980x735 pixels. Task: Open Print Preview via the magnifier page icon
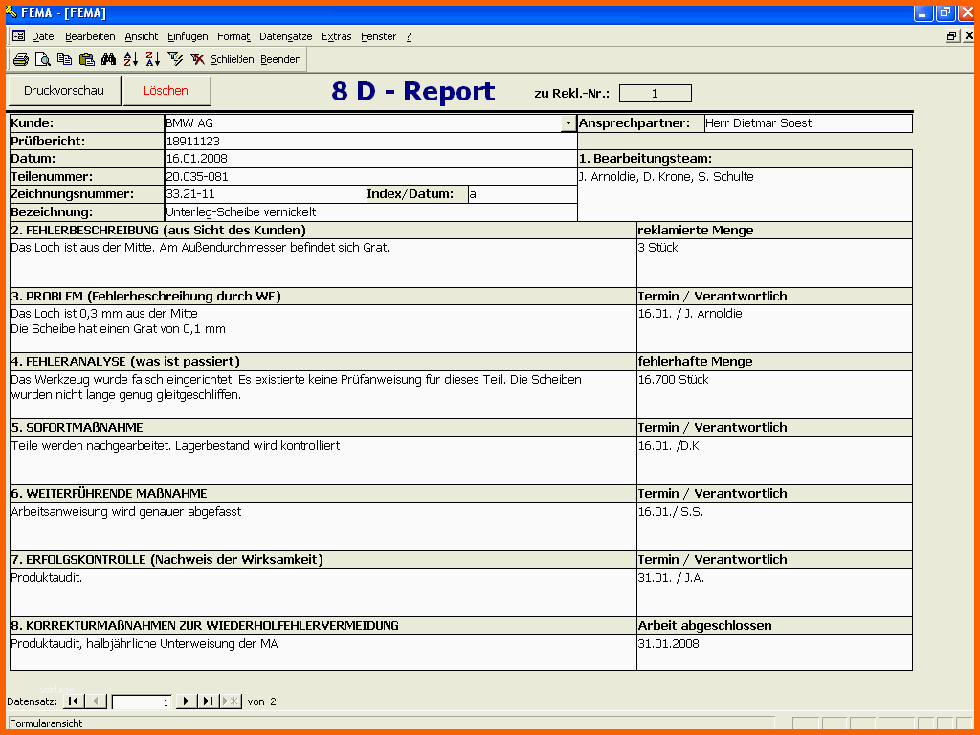(43, 59)
